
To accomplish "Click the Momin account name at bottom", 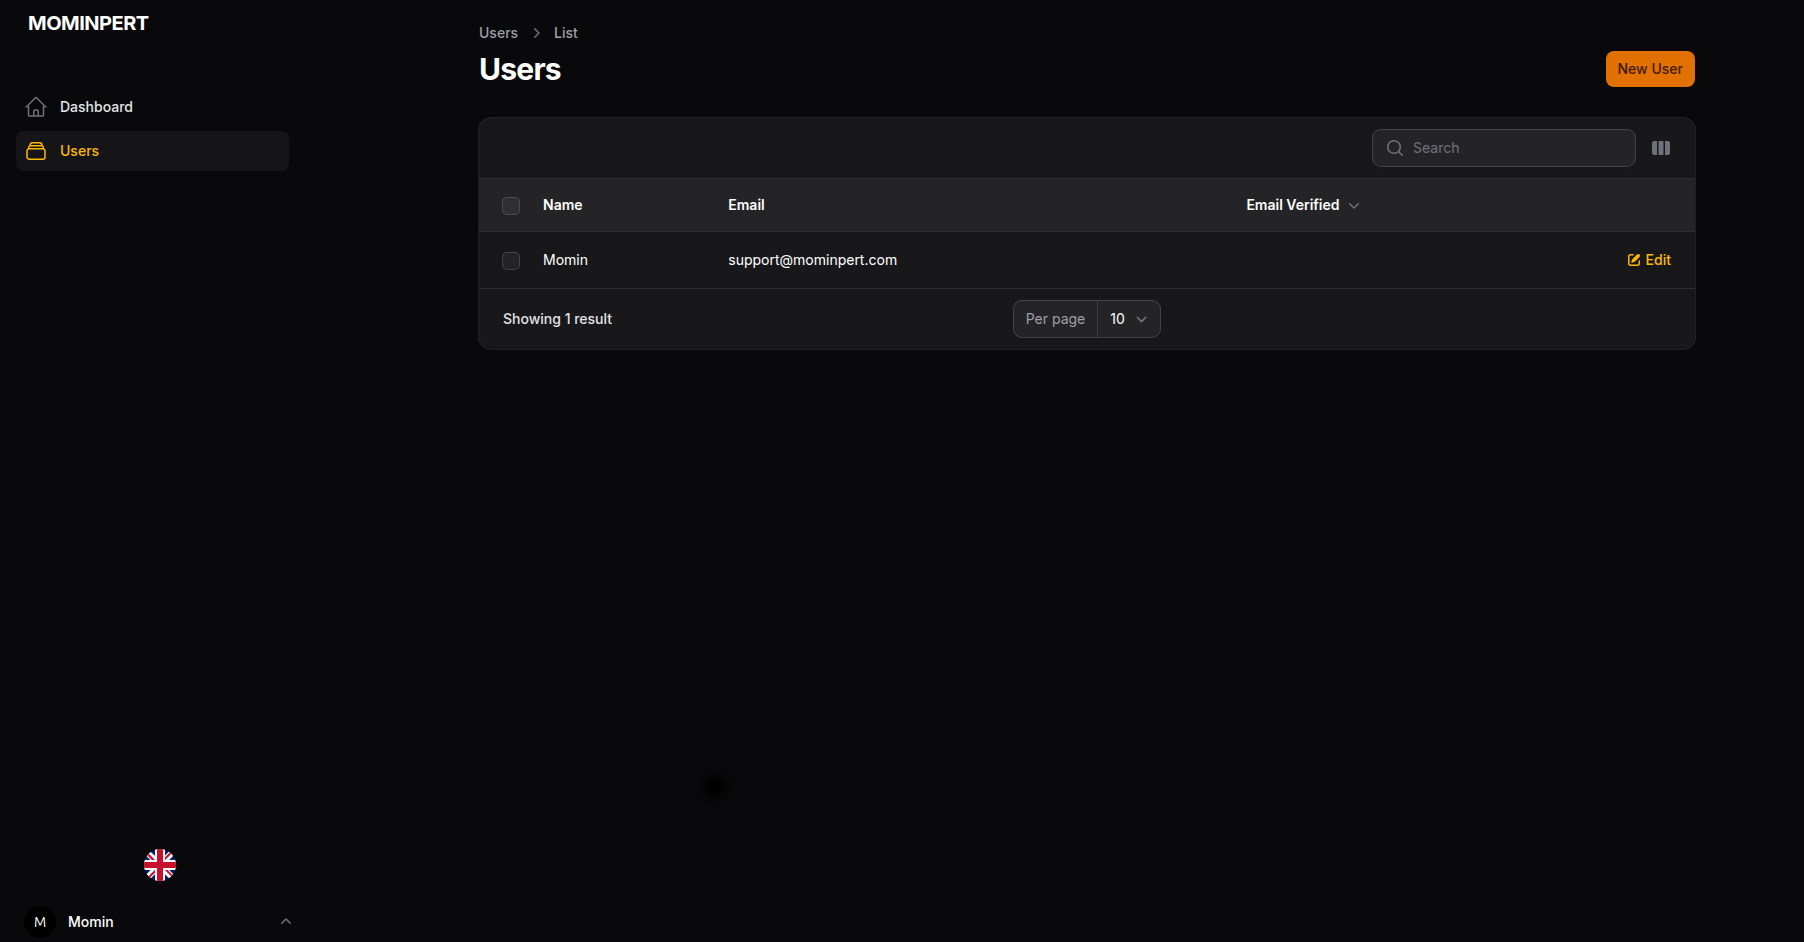I will (x=90, y=921).
